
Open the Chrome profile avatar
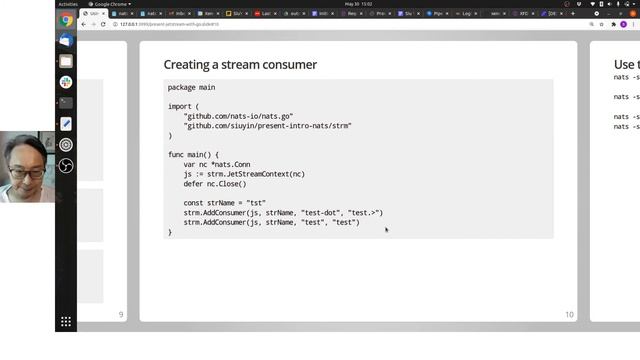(x=623, y=24)
